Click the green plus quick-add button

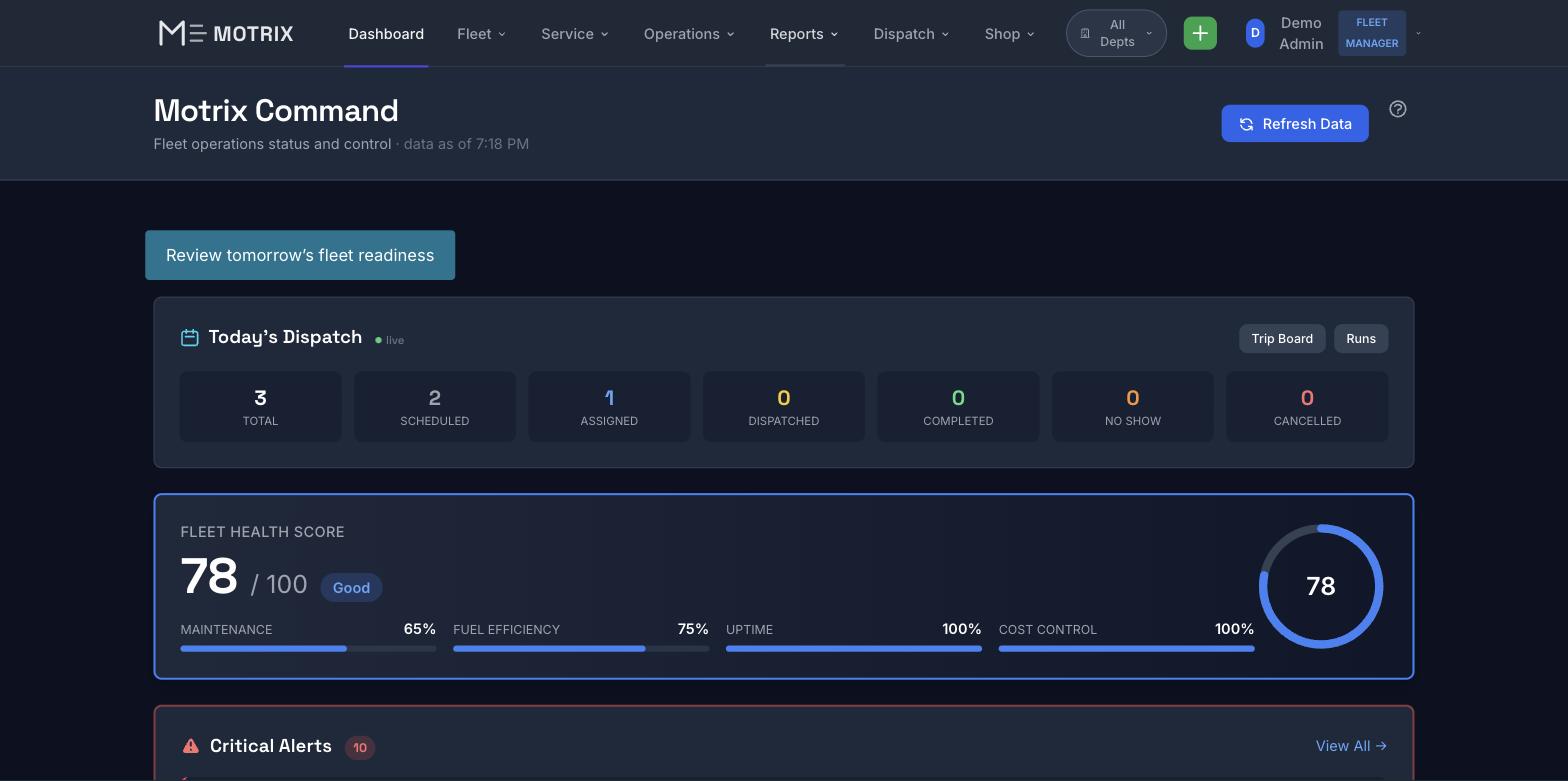[x=1200, y=33]
